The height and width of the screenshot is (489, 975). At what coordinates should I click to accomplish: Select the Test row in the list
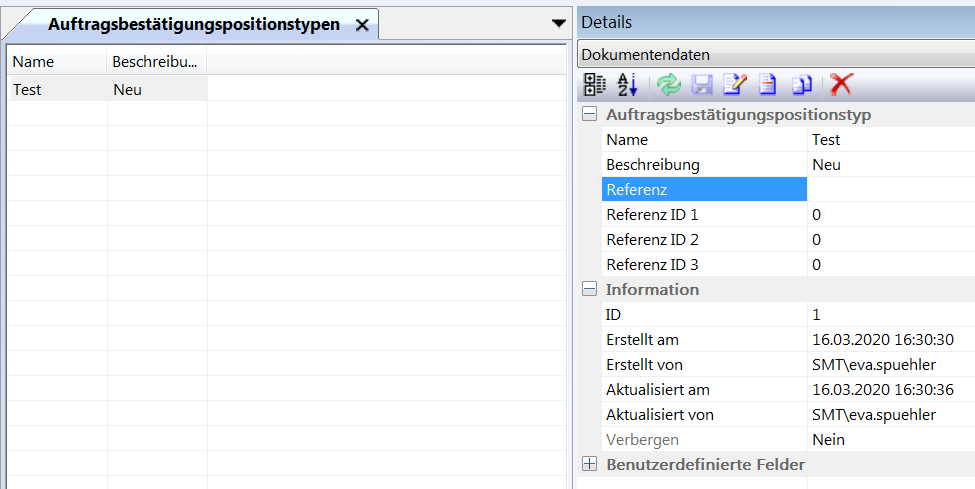57,90
